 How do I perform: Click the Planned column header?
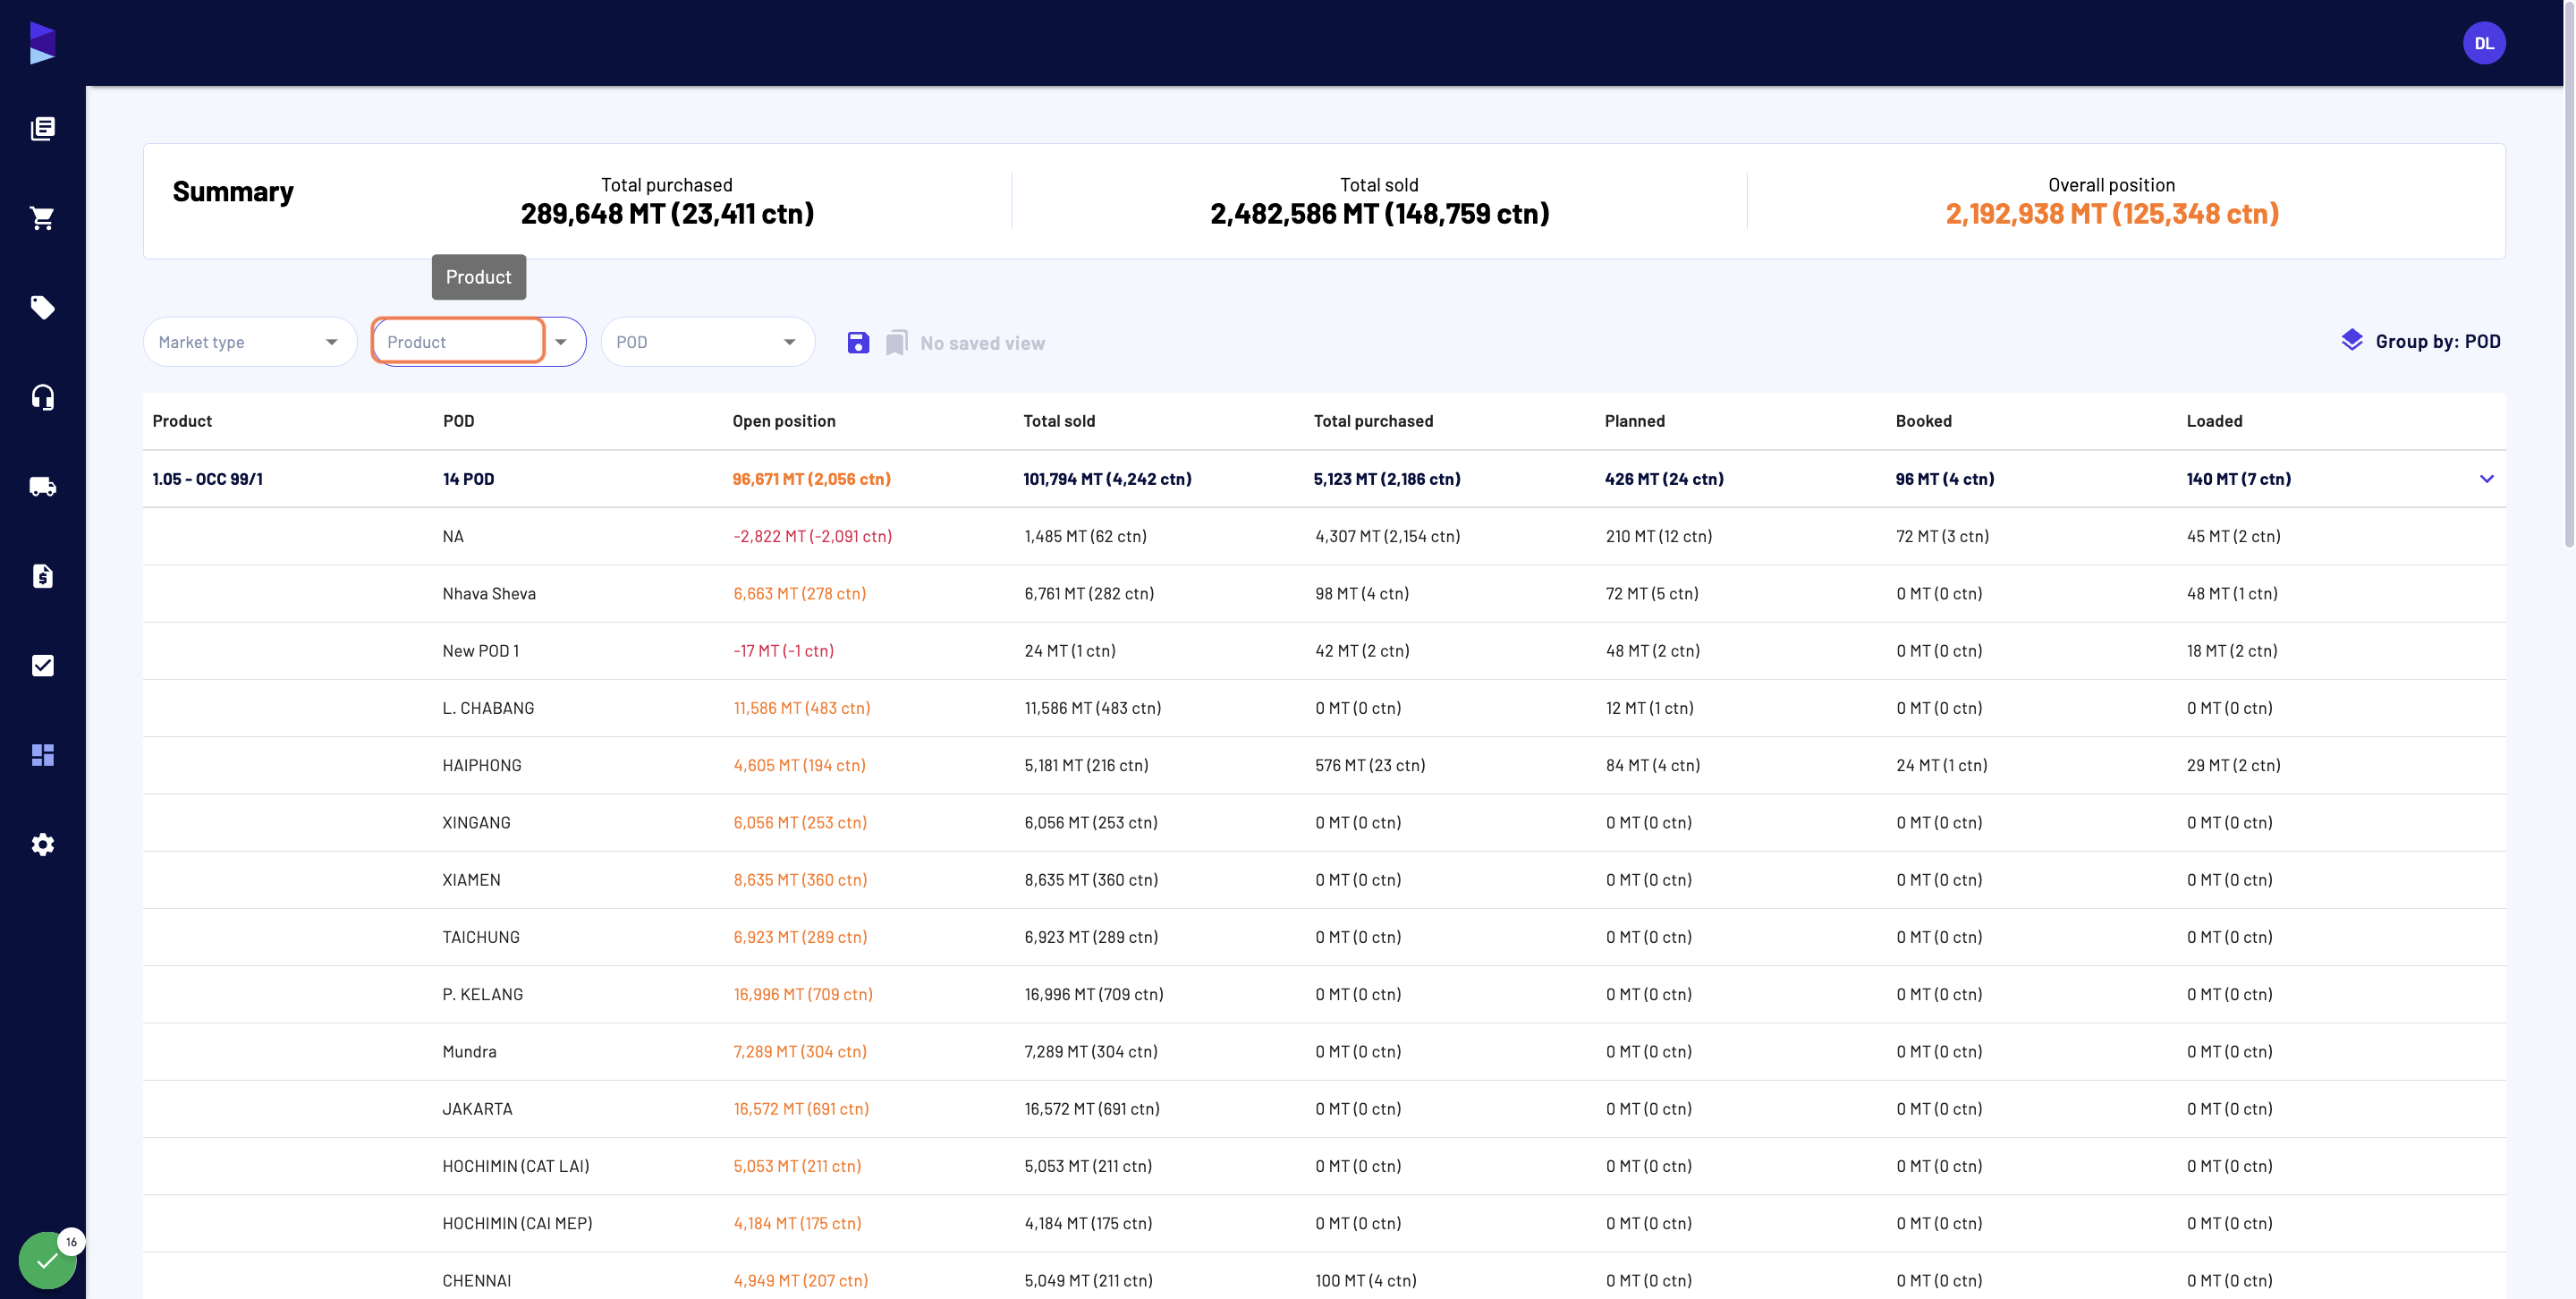pos(1634,421)
